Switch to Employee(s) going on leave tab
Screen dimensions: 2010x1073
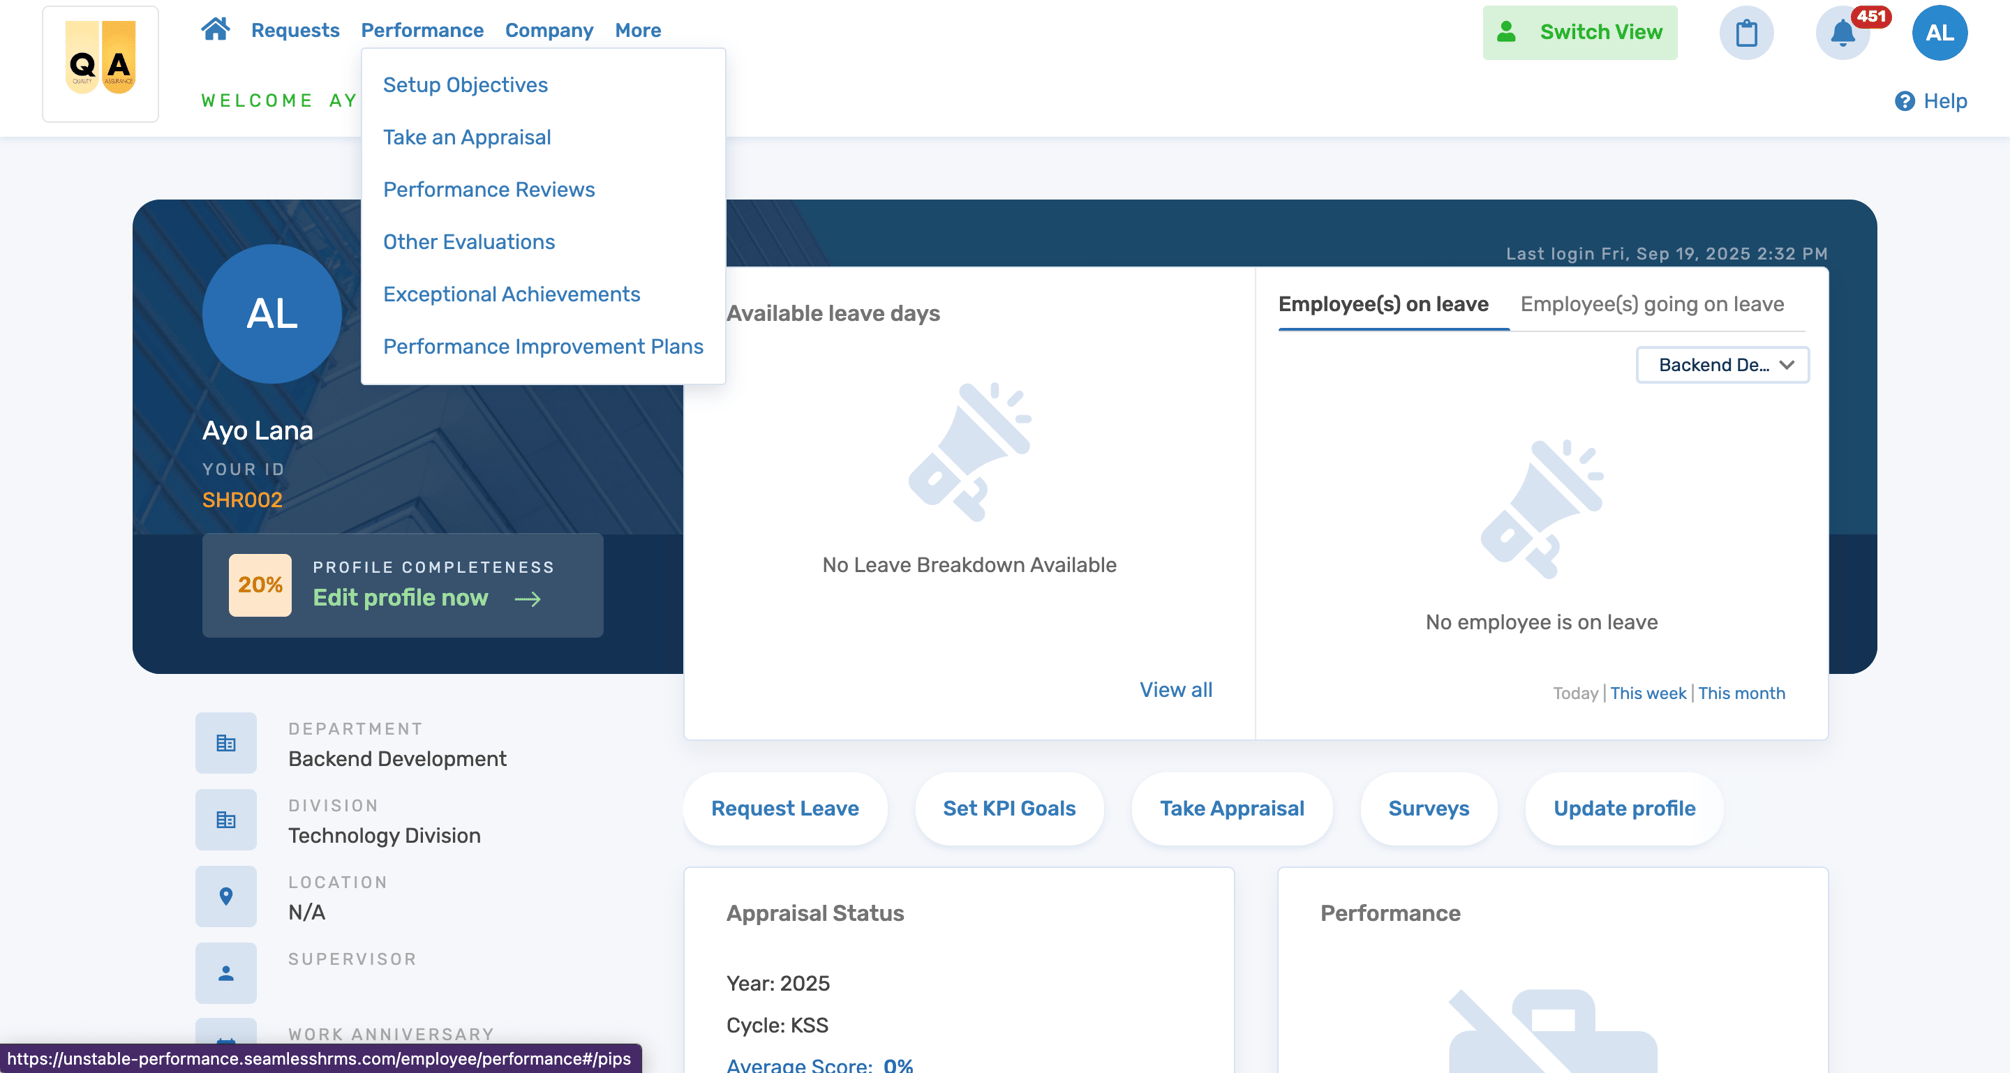click(x=1652, y=304)
